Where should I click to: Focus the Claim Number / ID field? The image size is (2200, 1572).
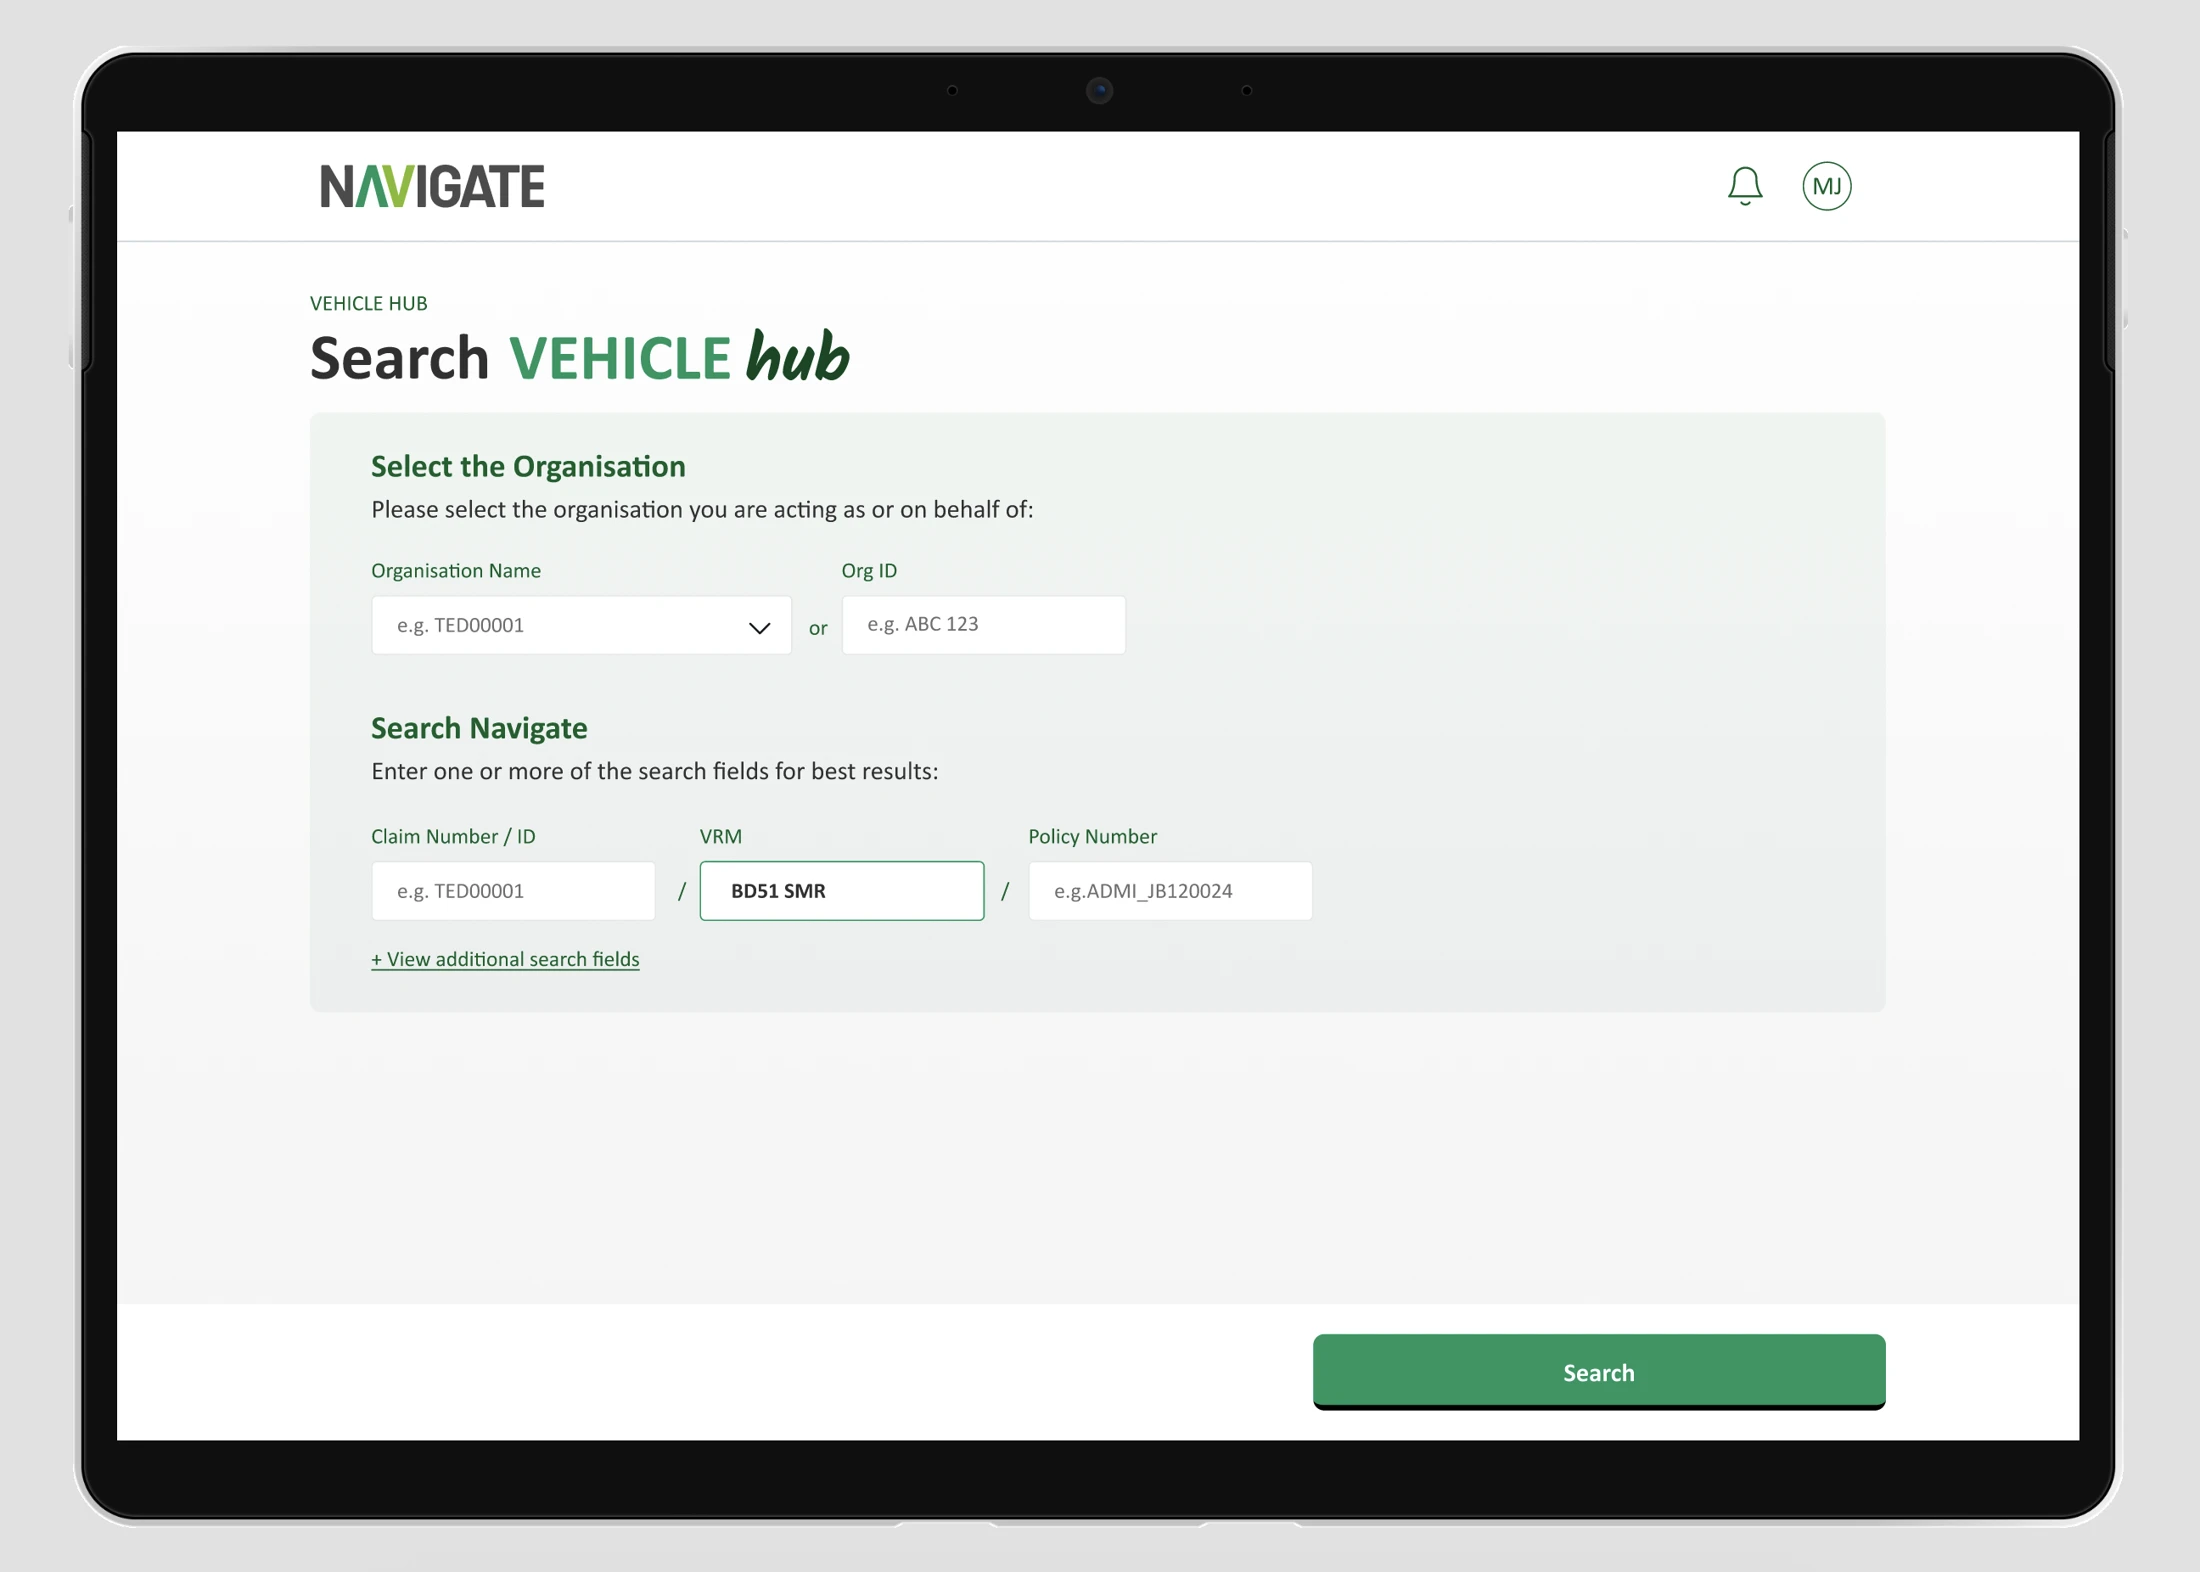tap(513, 890)
